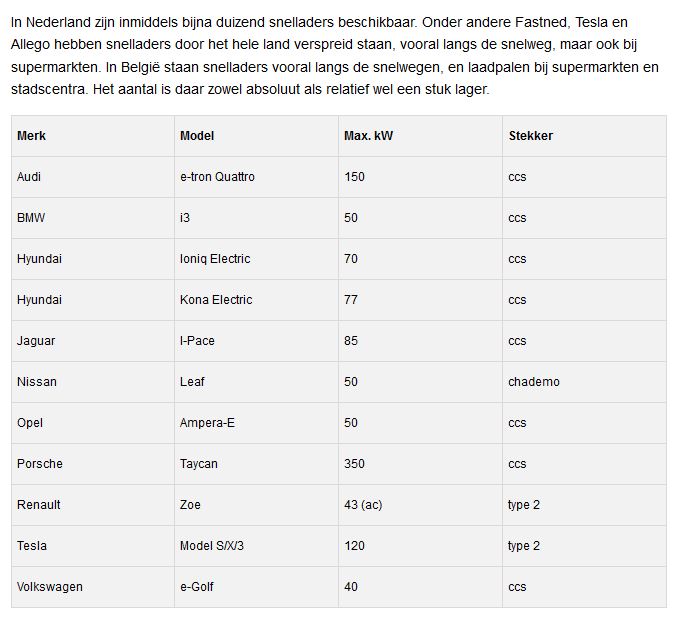This screenshot has width=684, height=625.
Task: Select the e-tron Quattro model cell
Action: tap(217, 177)
